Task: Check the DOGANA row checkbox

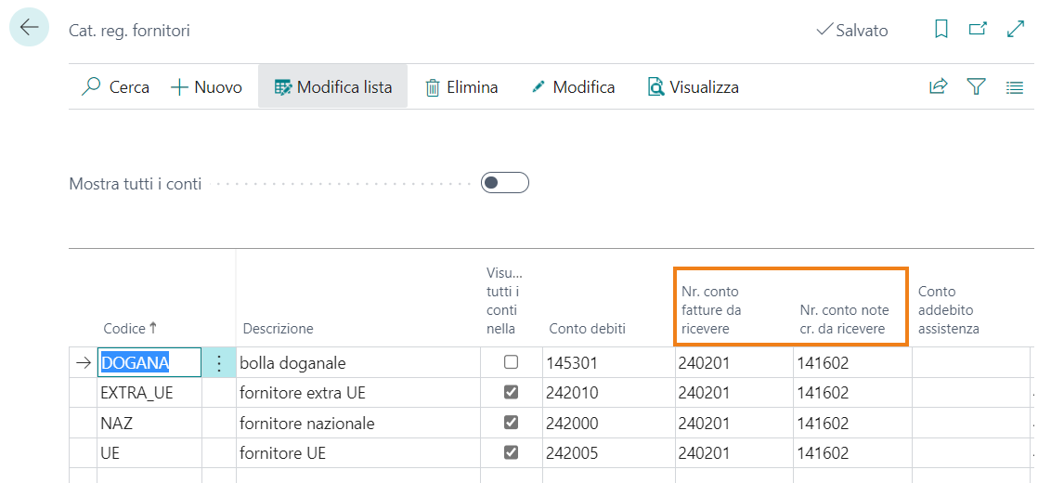Action: pyautogui.click(x=511, y=362)
